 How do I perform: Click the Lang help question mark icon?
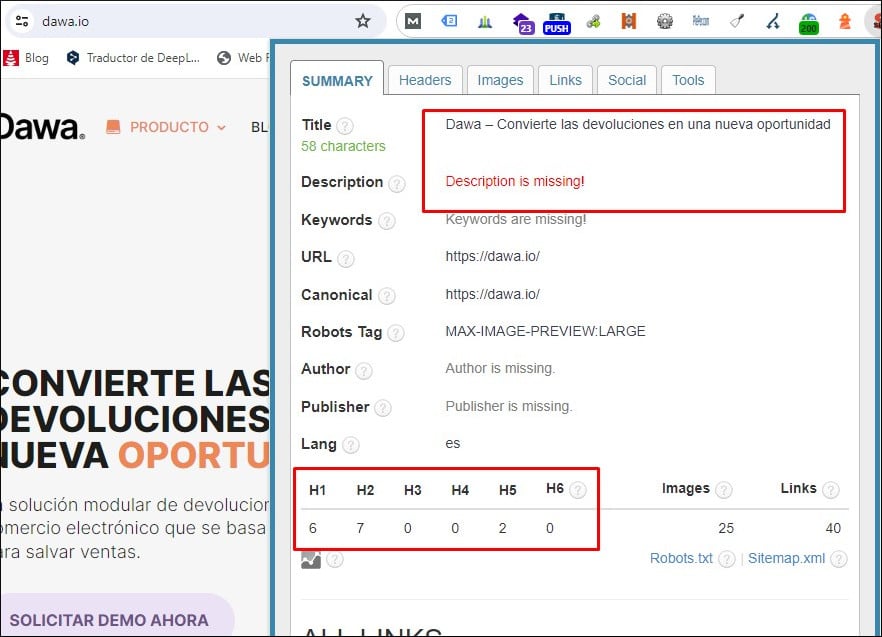coord(350,445)
